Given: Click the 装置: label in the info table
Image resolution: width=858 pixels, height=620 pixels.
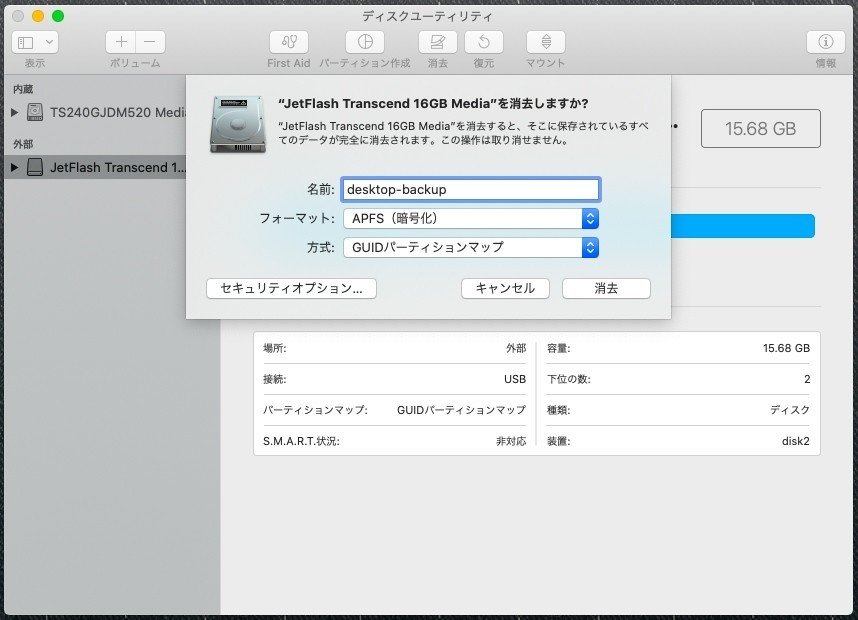Looking at the screenshot, I should pos(559,441).
